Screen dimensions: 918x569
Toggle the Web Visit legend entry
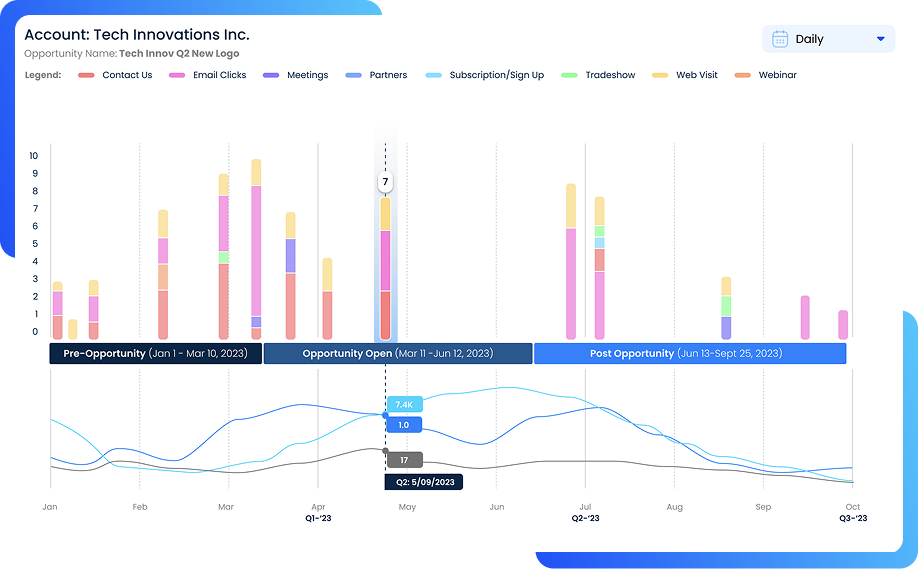685,75
